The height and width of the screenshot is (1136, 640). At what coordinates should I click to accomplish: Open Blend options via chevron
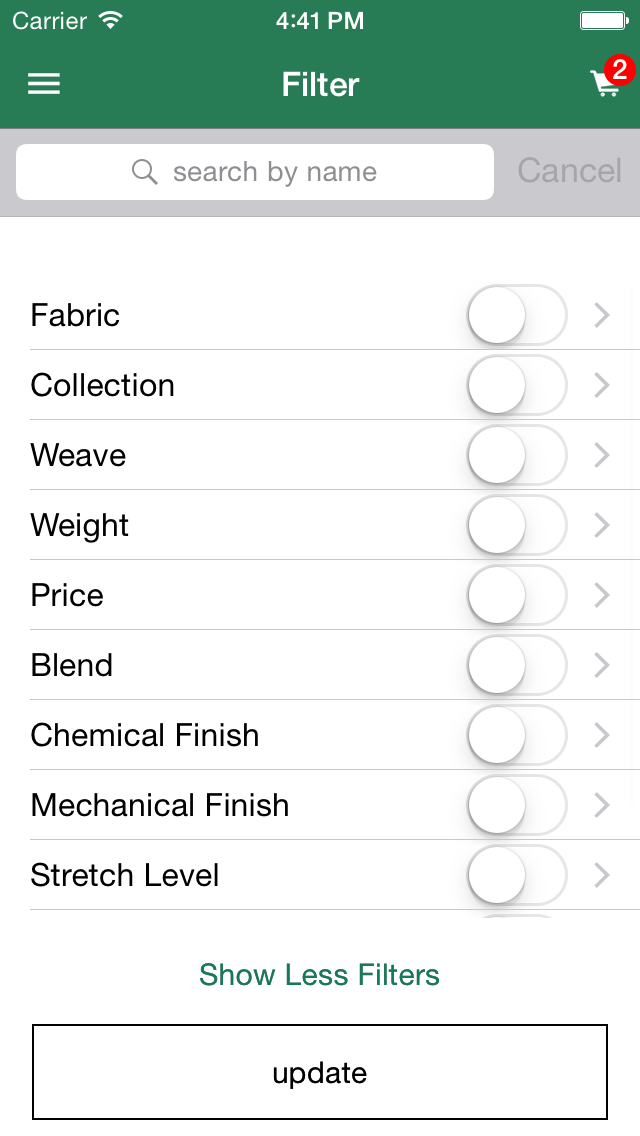(602, 665)
